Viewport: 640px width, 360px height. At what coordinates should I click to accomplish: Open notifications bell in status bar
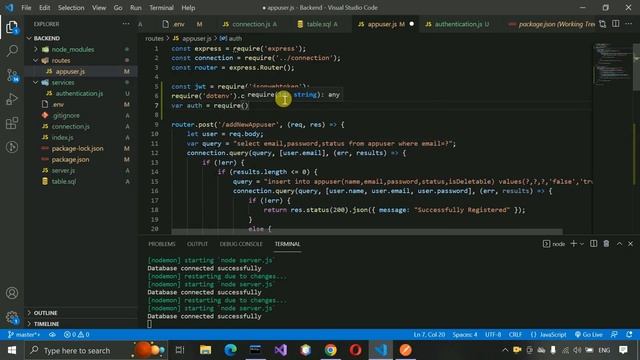[629, 335]
